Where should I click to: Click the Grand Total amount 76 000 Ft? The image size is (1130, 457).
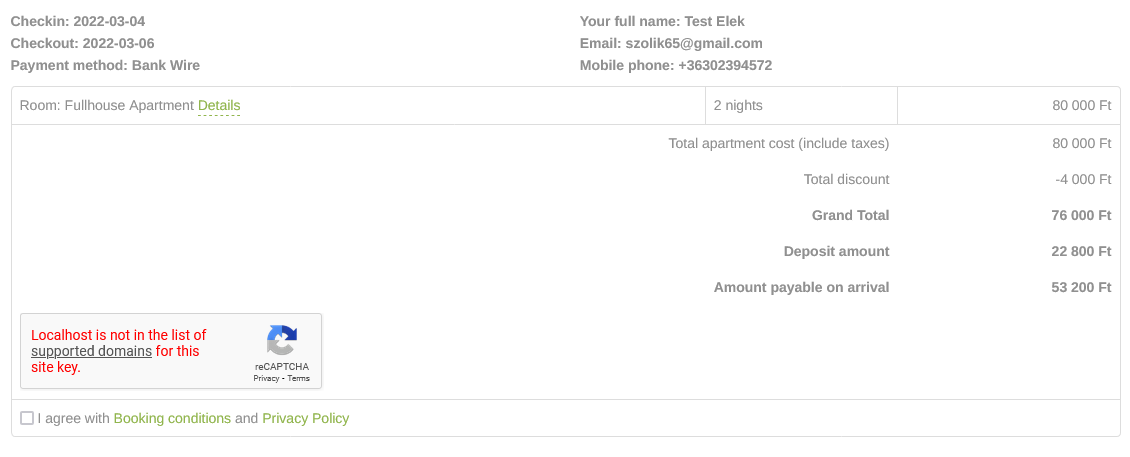click(x=1081, y=215)
